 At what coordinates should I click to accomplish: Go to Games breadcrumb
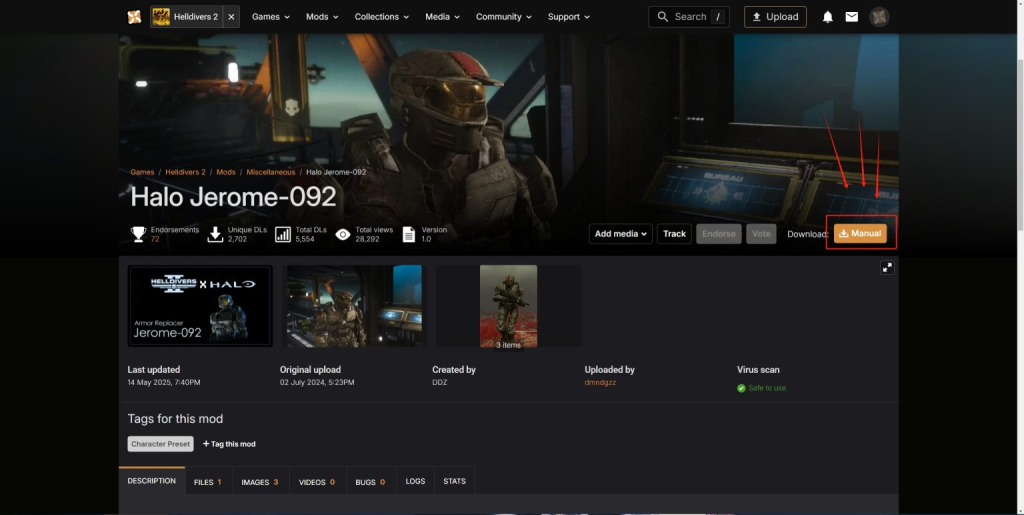(x=142, y=172)
